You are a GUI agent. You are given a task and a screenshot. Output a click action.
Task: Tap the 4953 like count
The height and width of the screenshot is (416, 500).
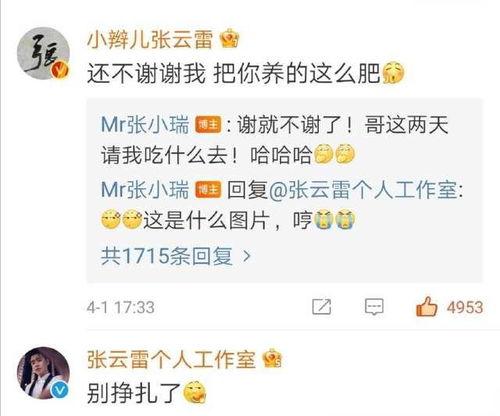[465, 307]
